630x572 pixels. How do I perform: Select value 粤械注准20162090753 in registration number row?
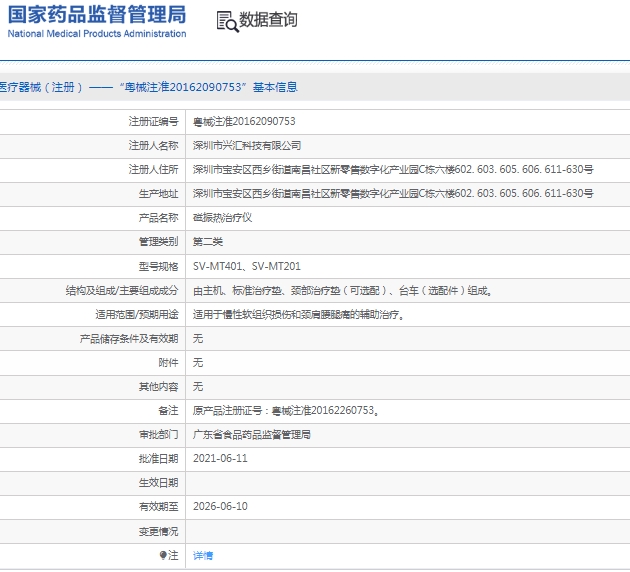(x=244, y=121)
